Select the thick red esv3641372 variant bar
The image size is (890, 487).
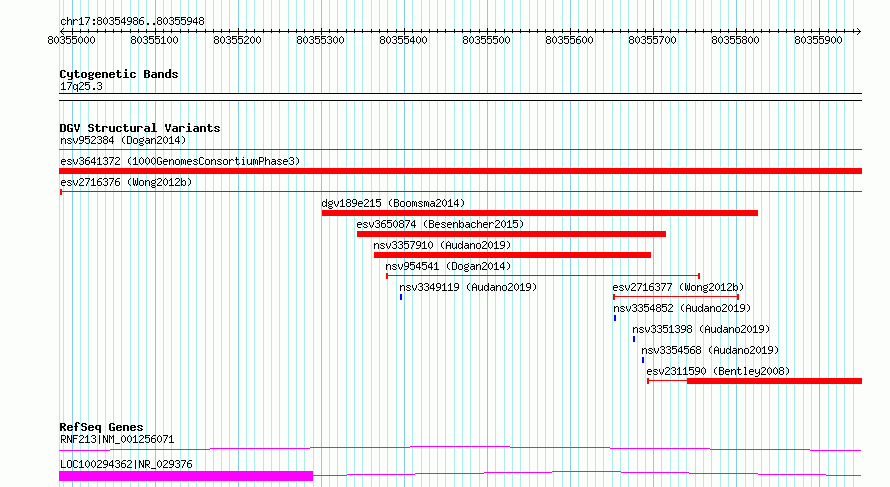[460, 171]
